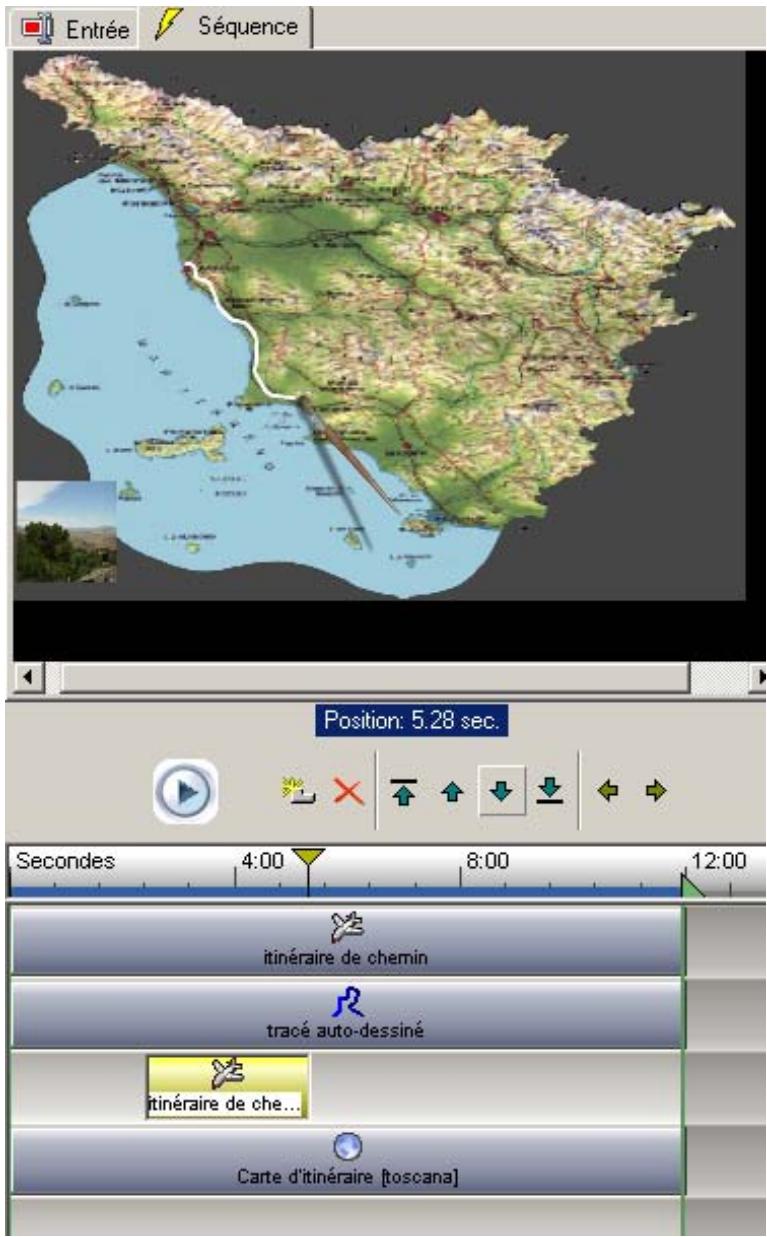Click the 8:00 mark on the timeline ruler
This screenshot has width=767, height=1237.
pos(489,860)
